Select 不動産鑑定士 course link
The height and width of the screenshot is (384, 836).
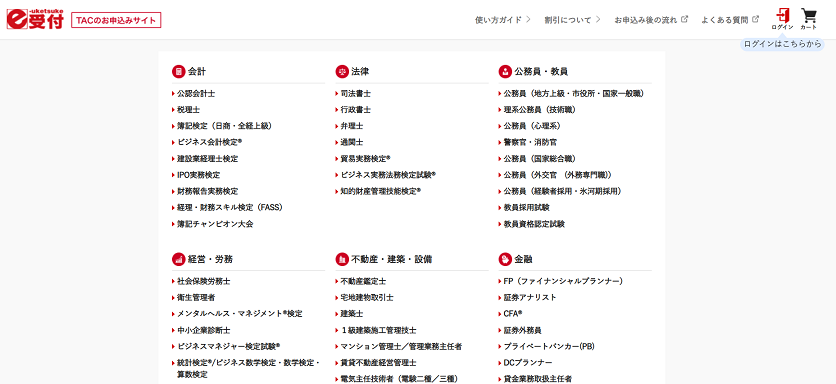pos(364,281)
